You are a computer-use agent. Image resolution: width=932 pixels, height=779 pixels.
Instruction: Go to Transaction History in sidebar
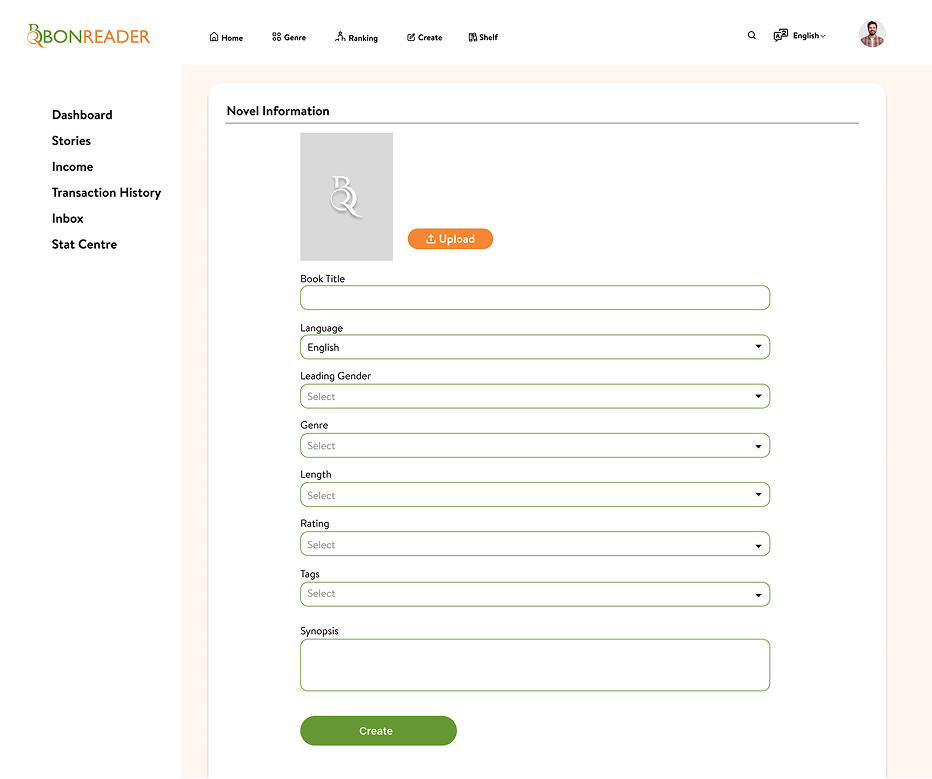[106, 193]
